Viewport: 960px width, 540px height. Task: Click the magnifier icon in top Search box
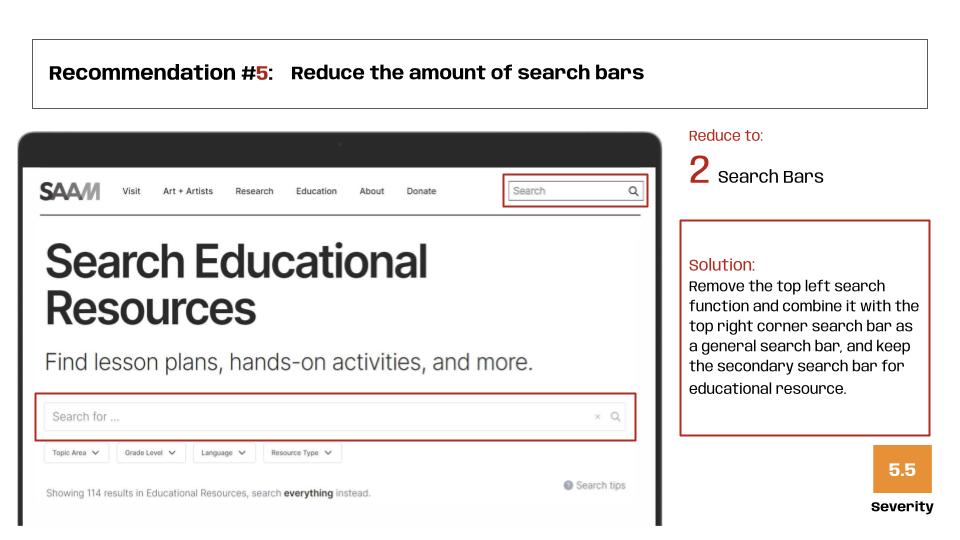634,191
